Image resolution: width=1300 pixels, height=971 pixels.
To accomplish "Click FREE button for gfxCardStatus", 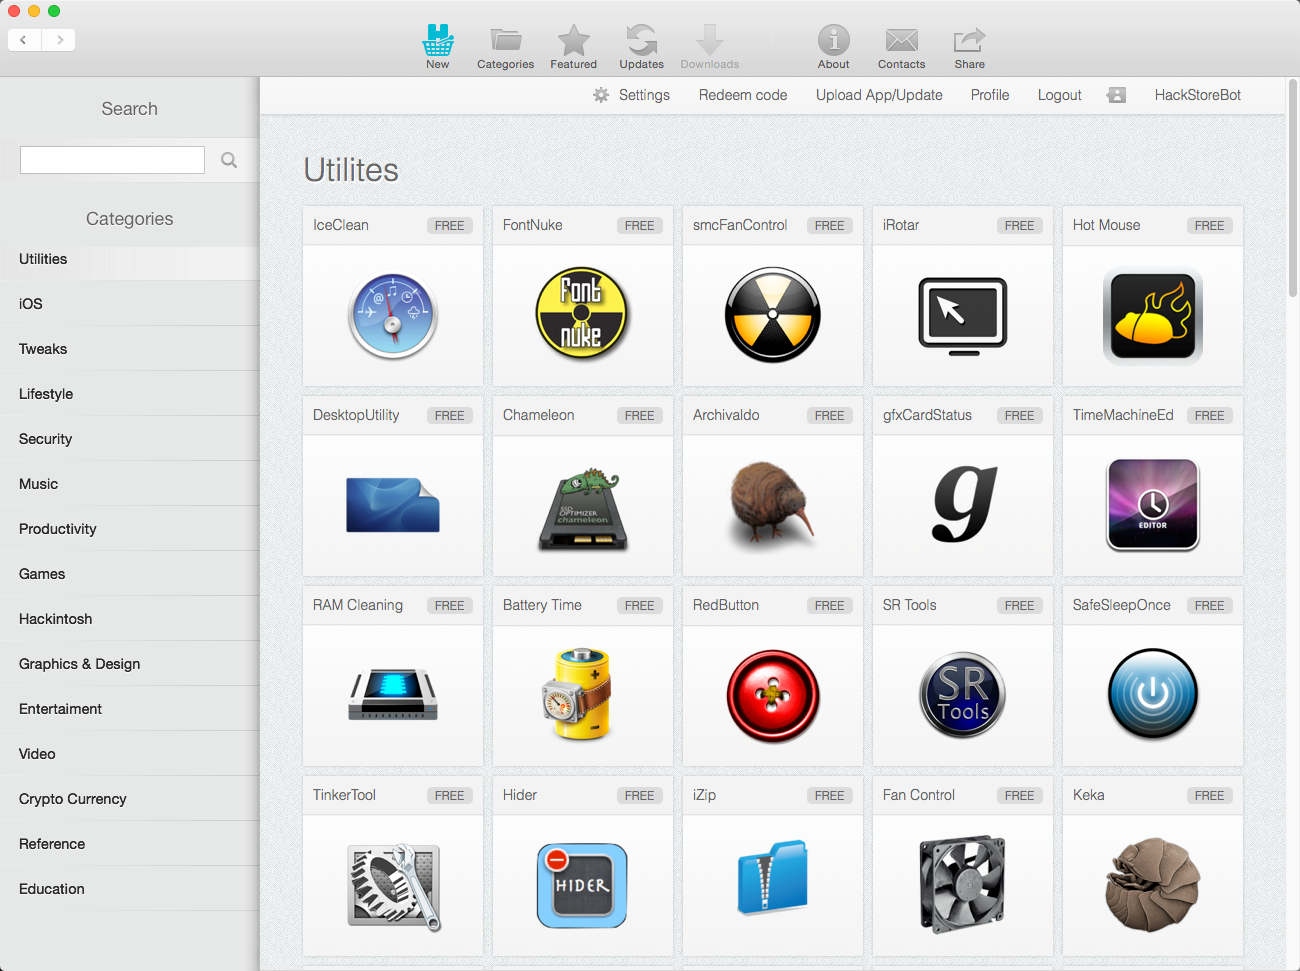I will point(1020,416).
